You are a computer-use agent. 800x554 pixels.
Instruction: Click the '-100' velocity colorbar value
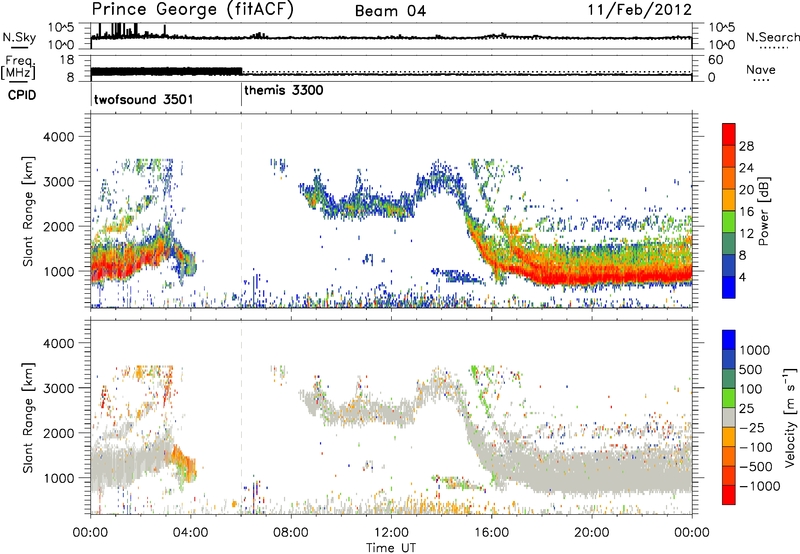click(756, 447)
